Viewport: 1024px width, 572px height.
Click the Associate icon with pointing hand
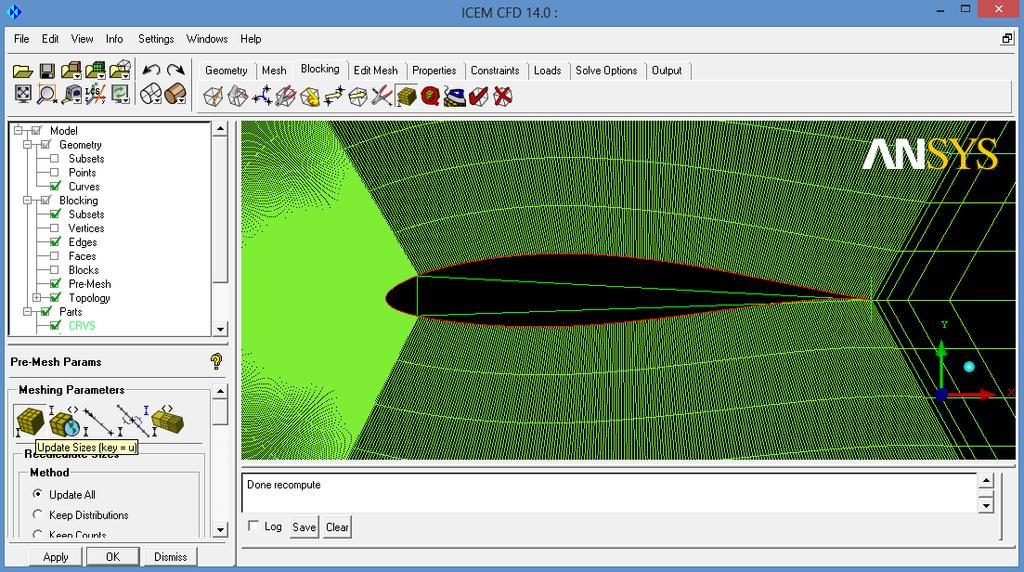pos(310,97)
